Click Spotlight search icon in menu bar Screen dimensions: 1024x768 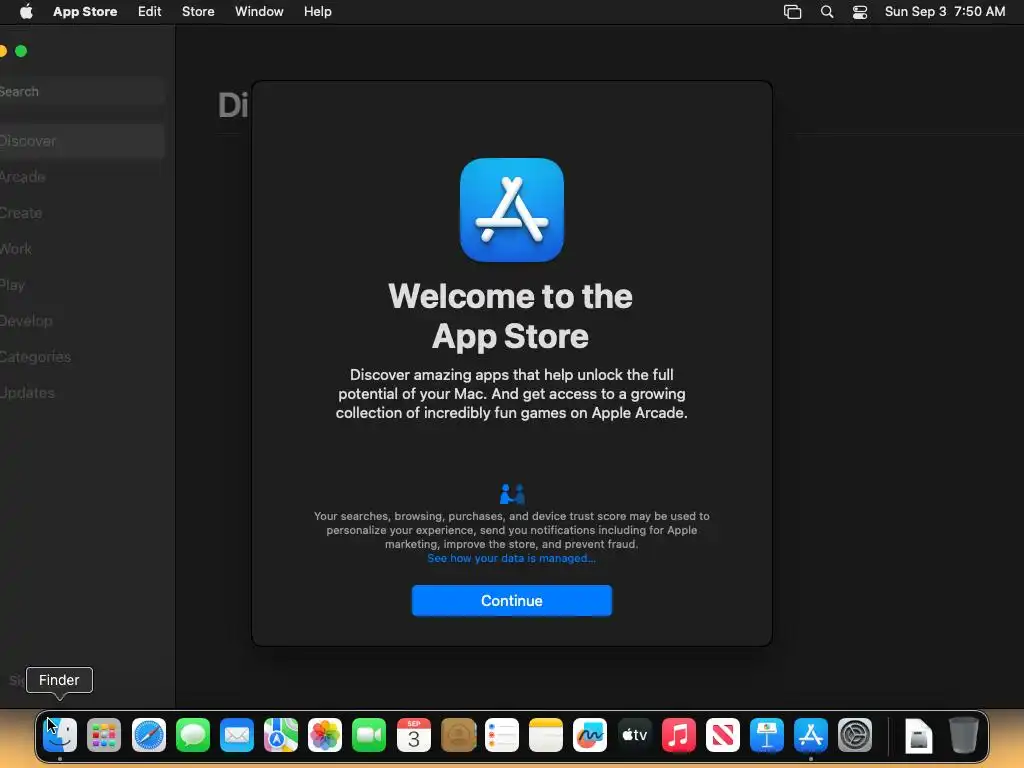pyautogui.click(x=827, y=12)
